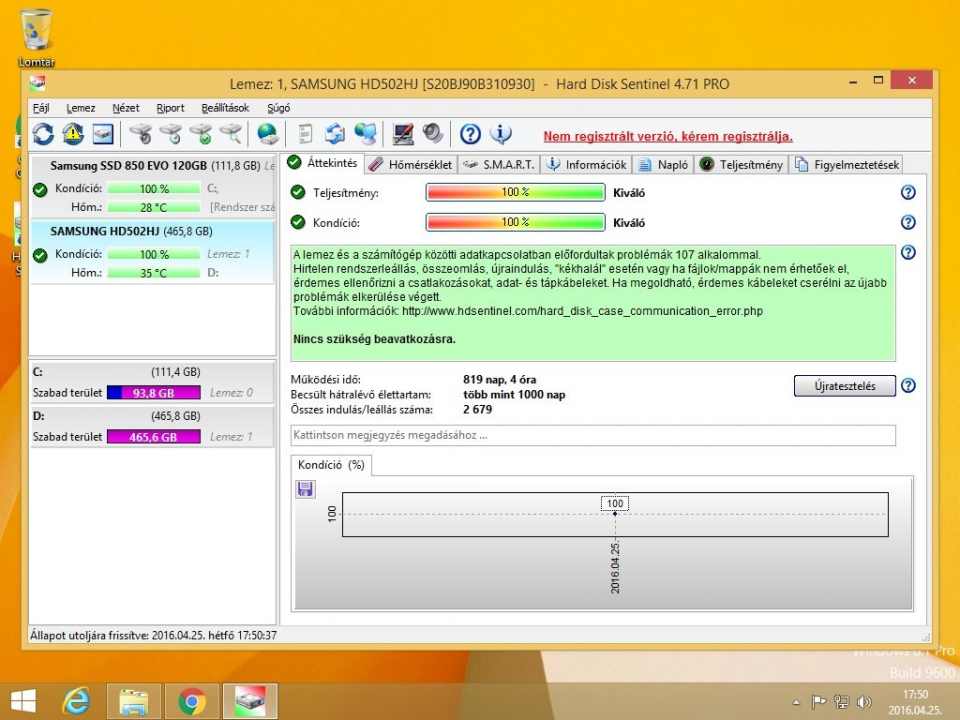
Task: Open the Beállítások menu
Action: click(x=225, y=108)
